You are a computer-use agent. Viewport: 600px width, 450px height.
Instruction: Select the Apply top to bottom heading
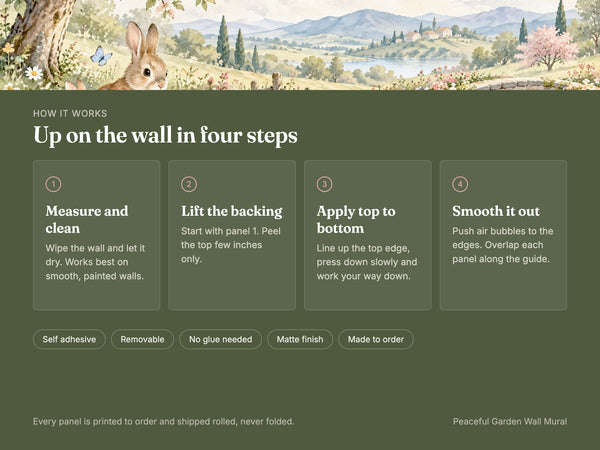coord(356,220)
